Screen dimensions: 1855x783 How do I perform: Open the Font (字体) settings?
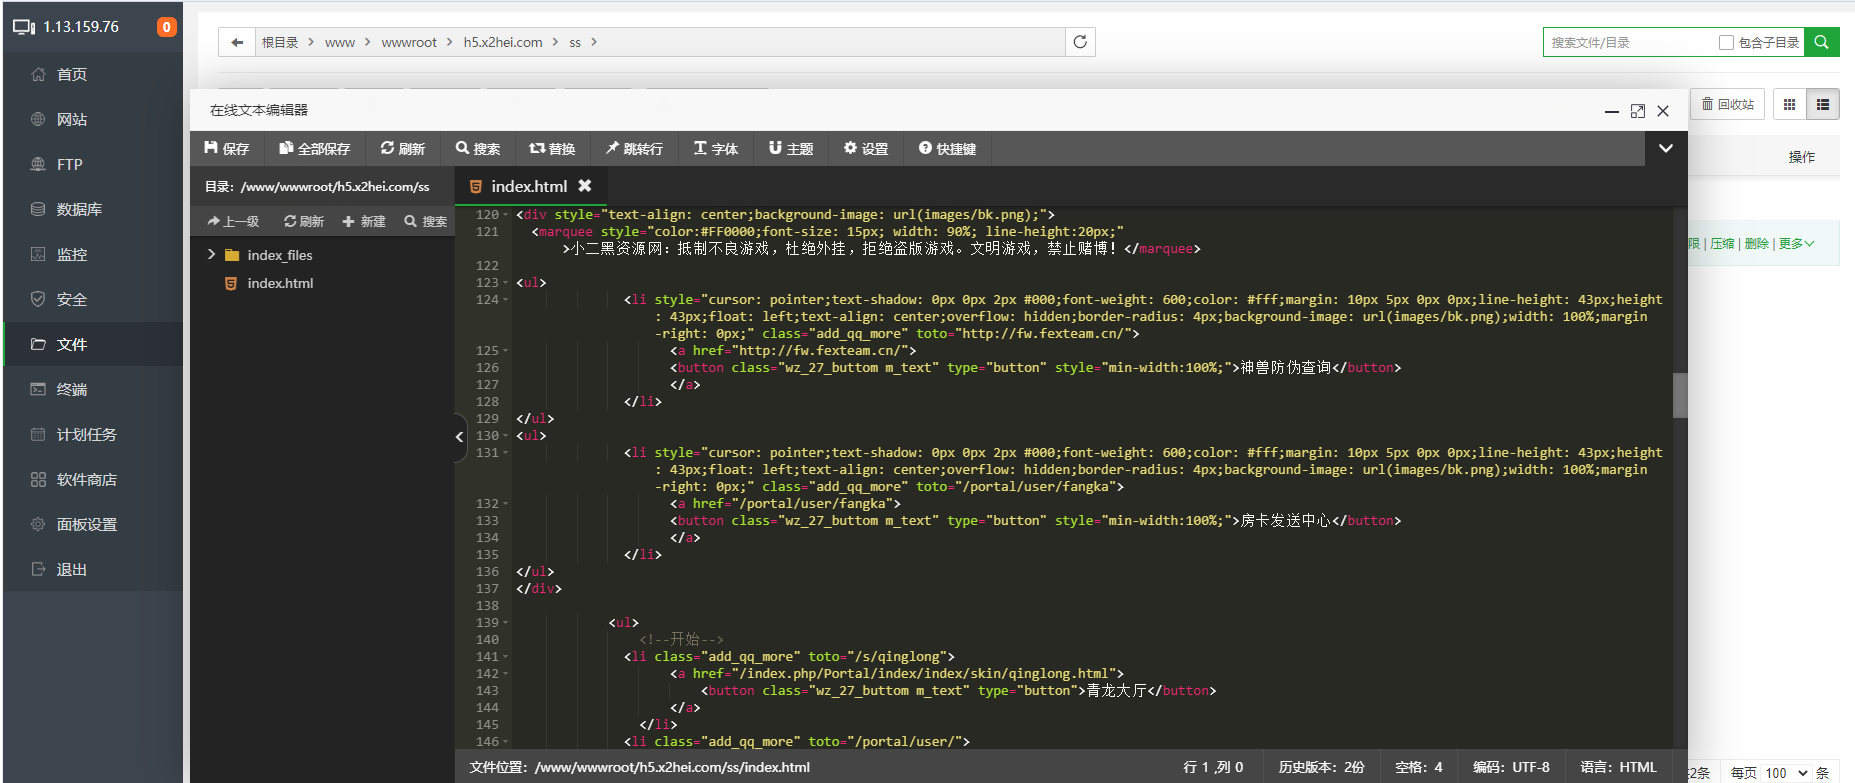coord(716,149)
